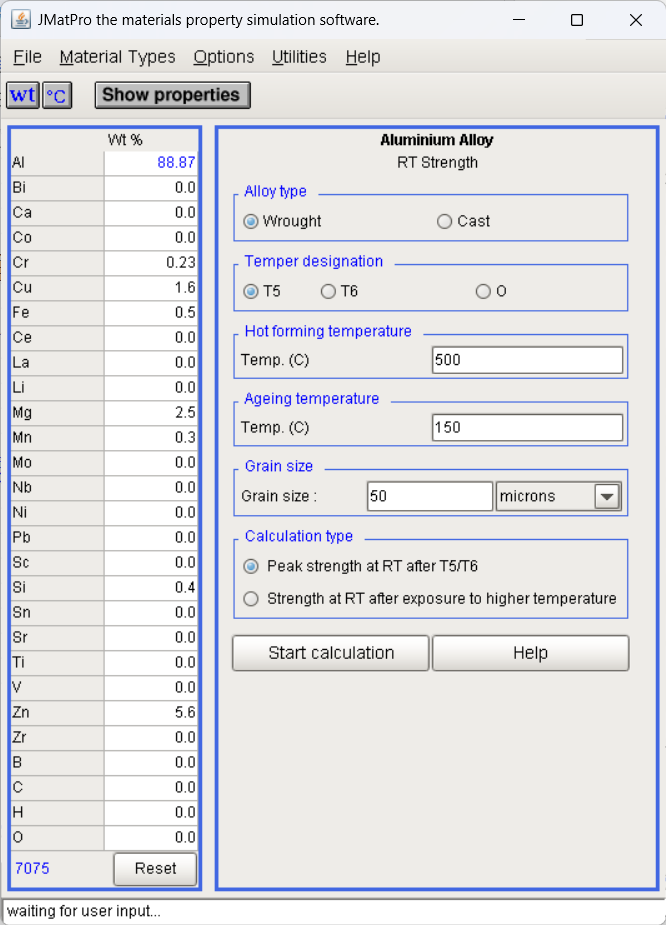Click the Reset composition button
Screen dimensions: 666x925
point(155,868)
